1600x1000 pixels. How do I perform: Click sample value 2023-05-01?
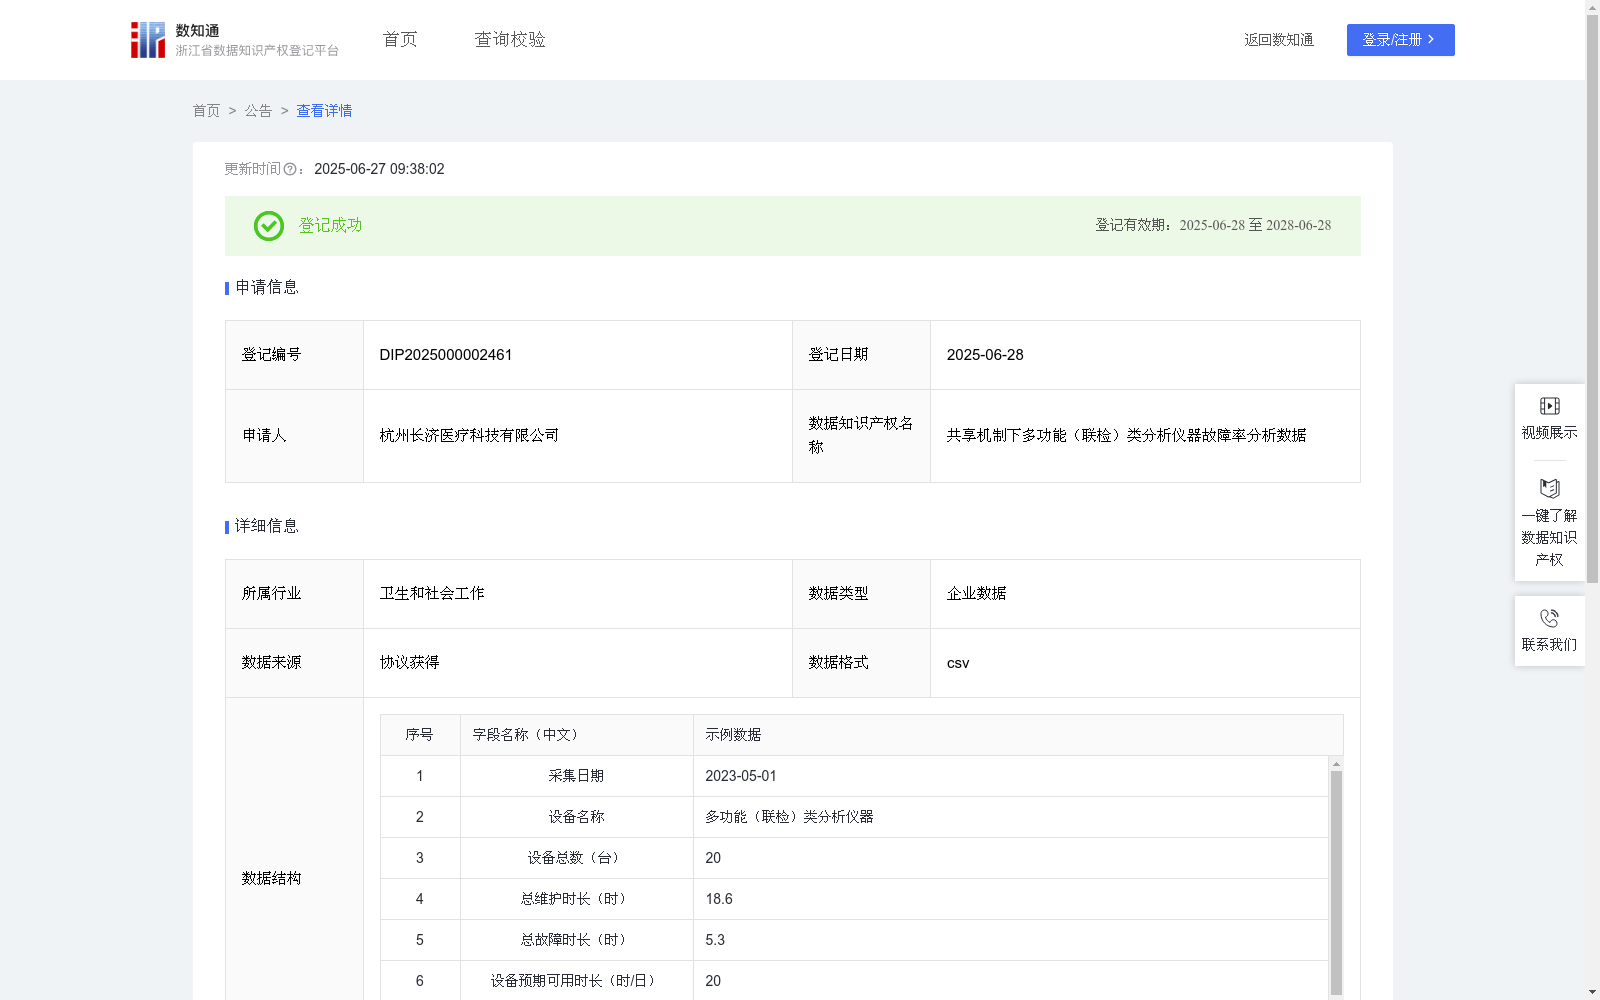point(741,776)
